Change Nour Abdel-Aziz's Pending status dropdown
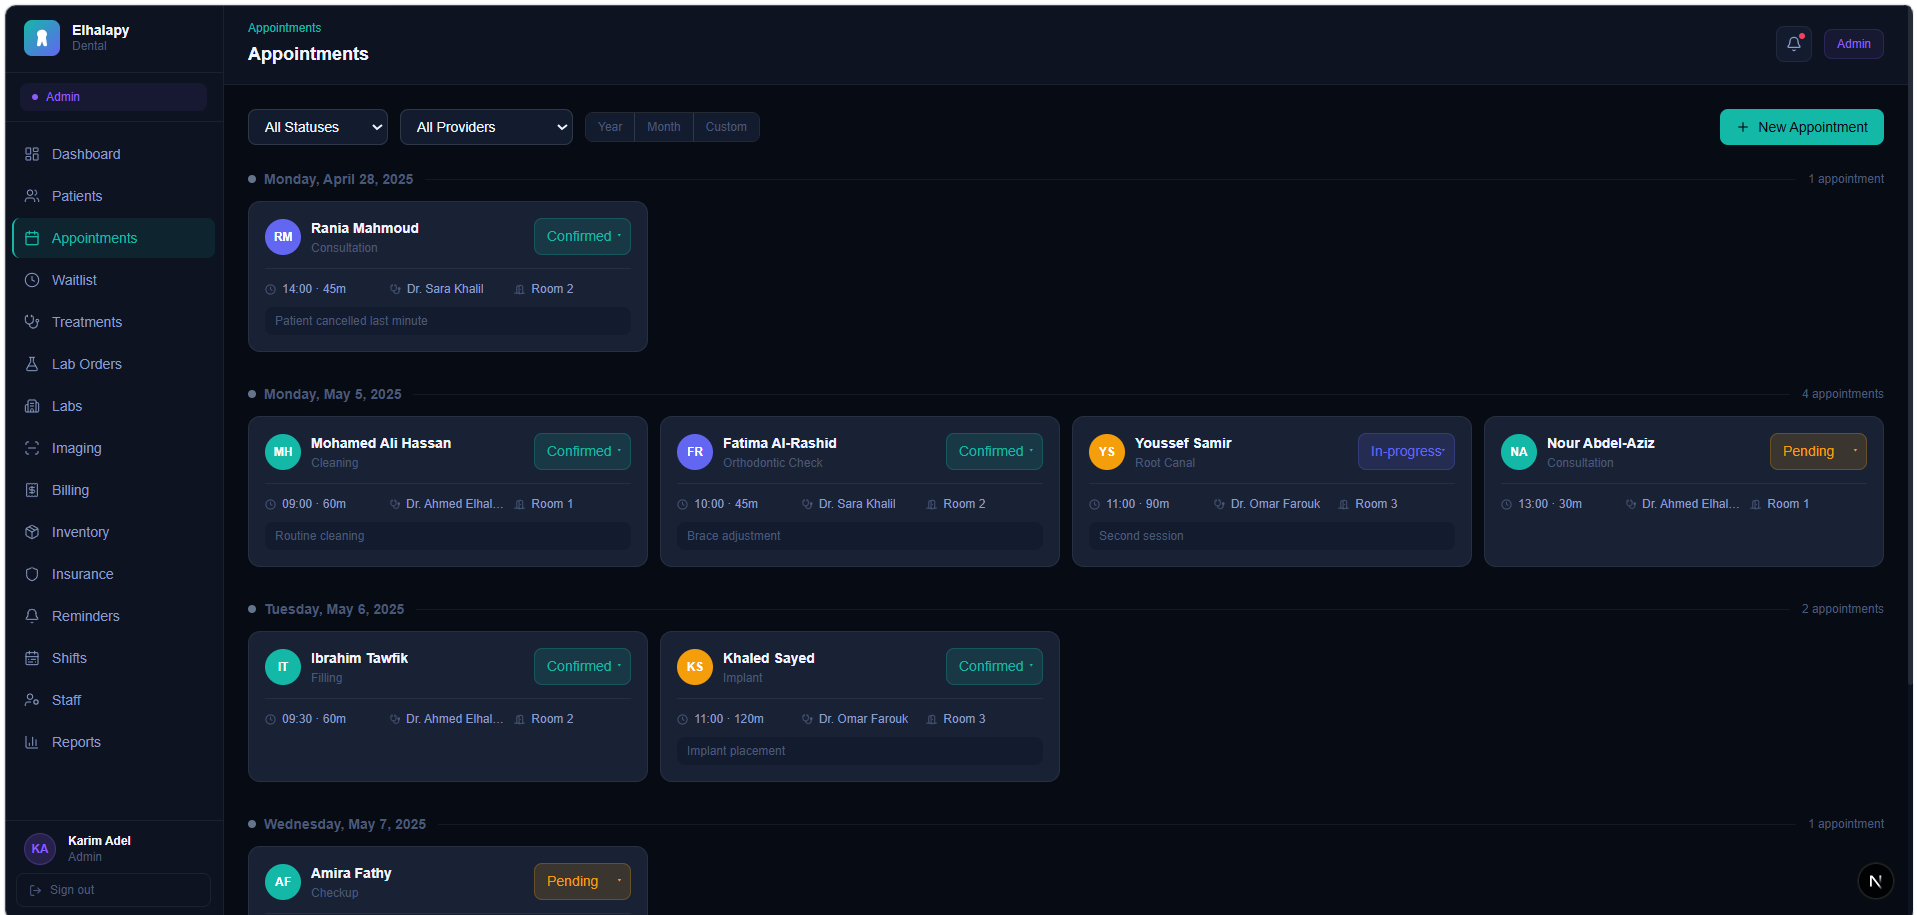 (1818, 451)
